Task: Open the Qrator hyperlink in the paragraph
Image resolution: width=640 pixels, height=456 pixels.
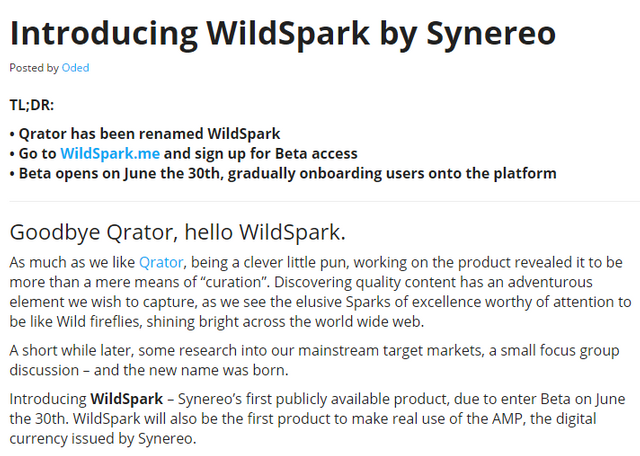Action: 160,262
